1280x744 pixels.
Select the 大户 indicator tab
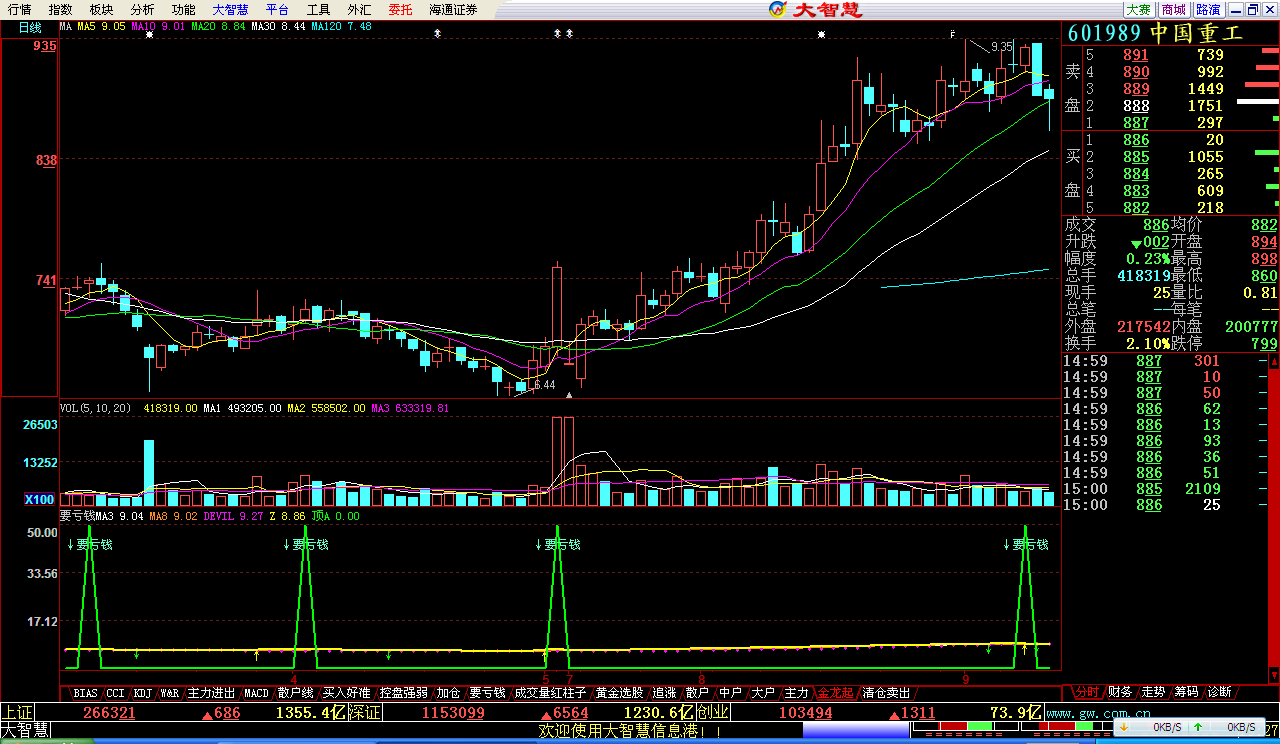[x=763, y=693]
